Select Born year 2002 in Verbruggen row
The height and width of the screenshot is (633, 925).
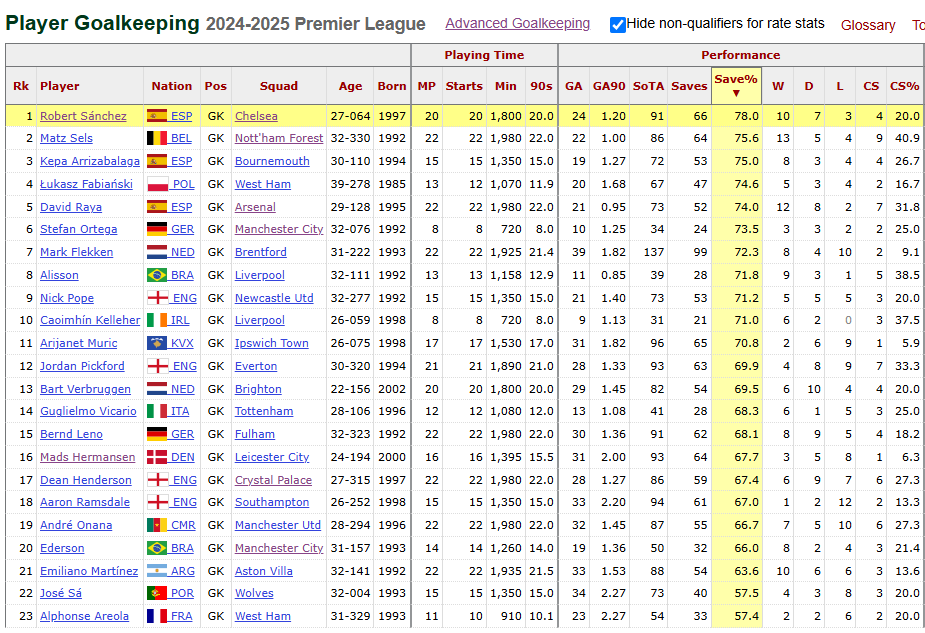click(392, 389)
